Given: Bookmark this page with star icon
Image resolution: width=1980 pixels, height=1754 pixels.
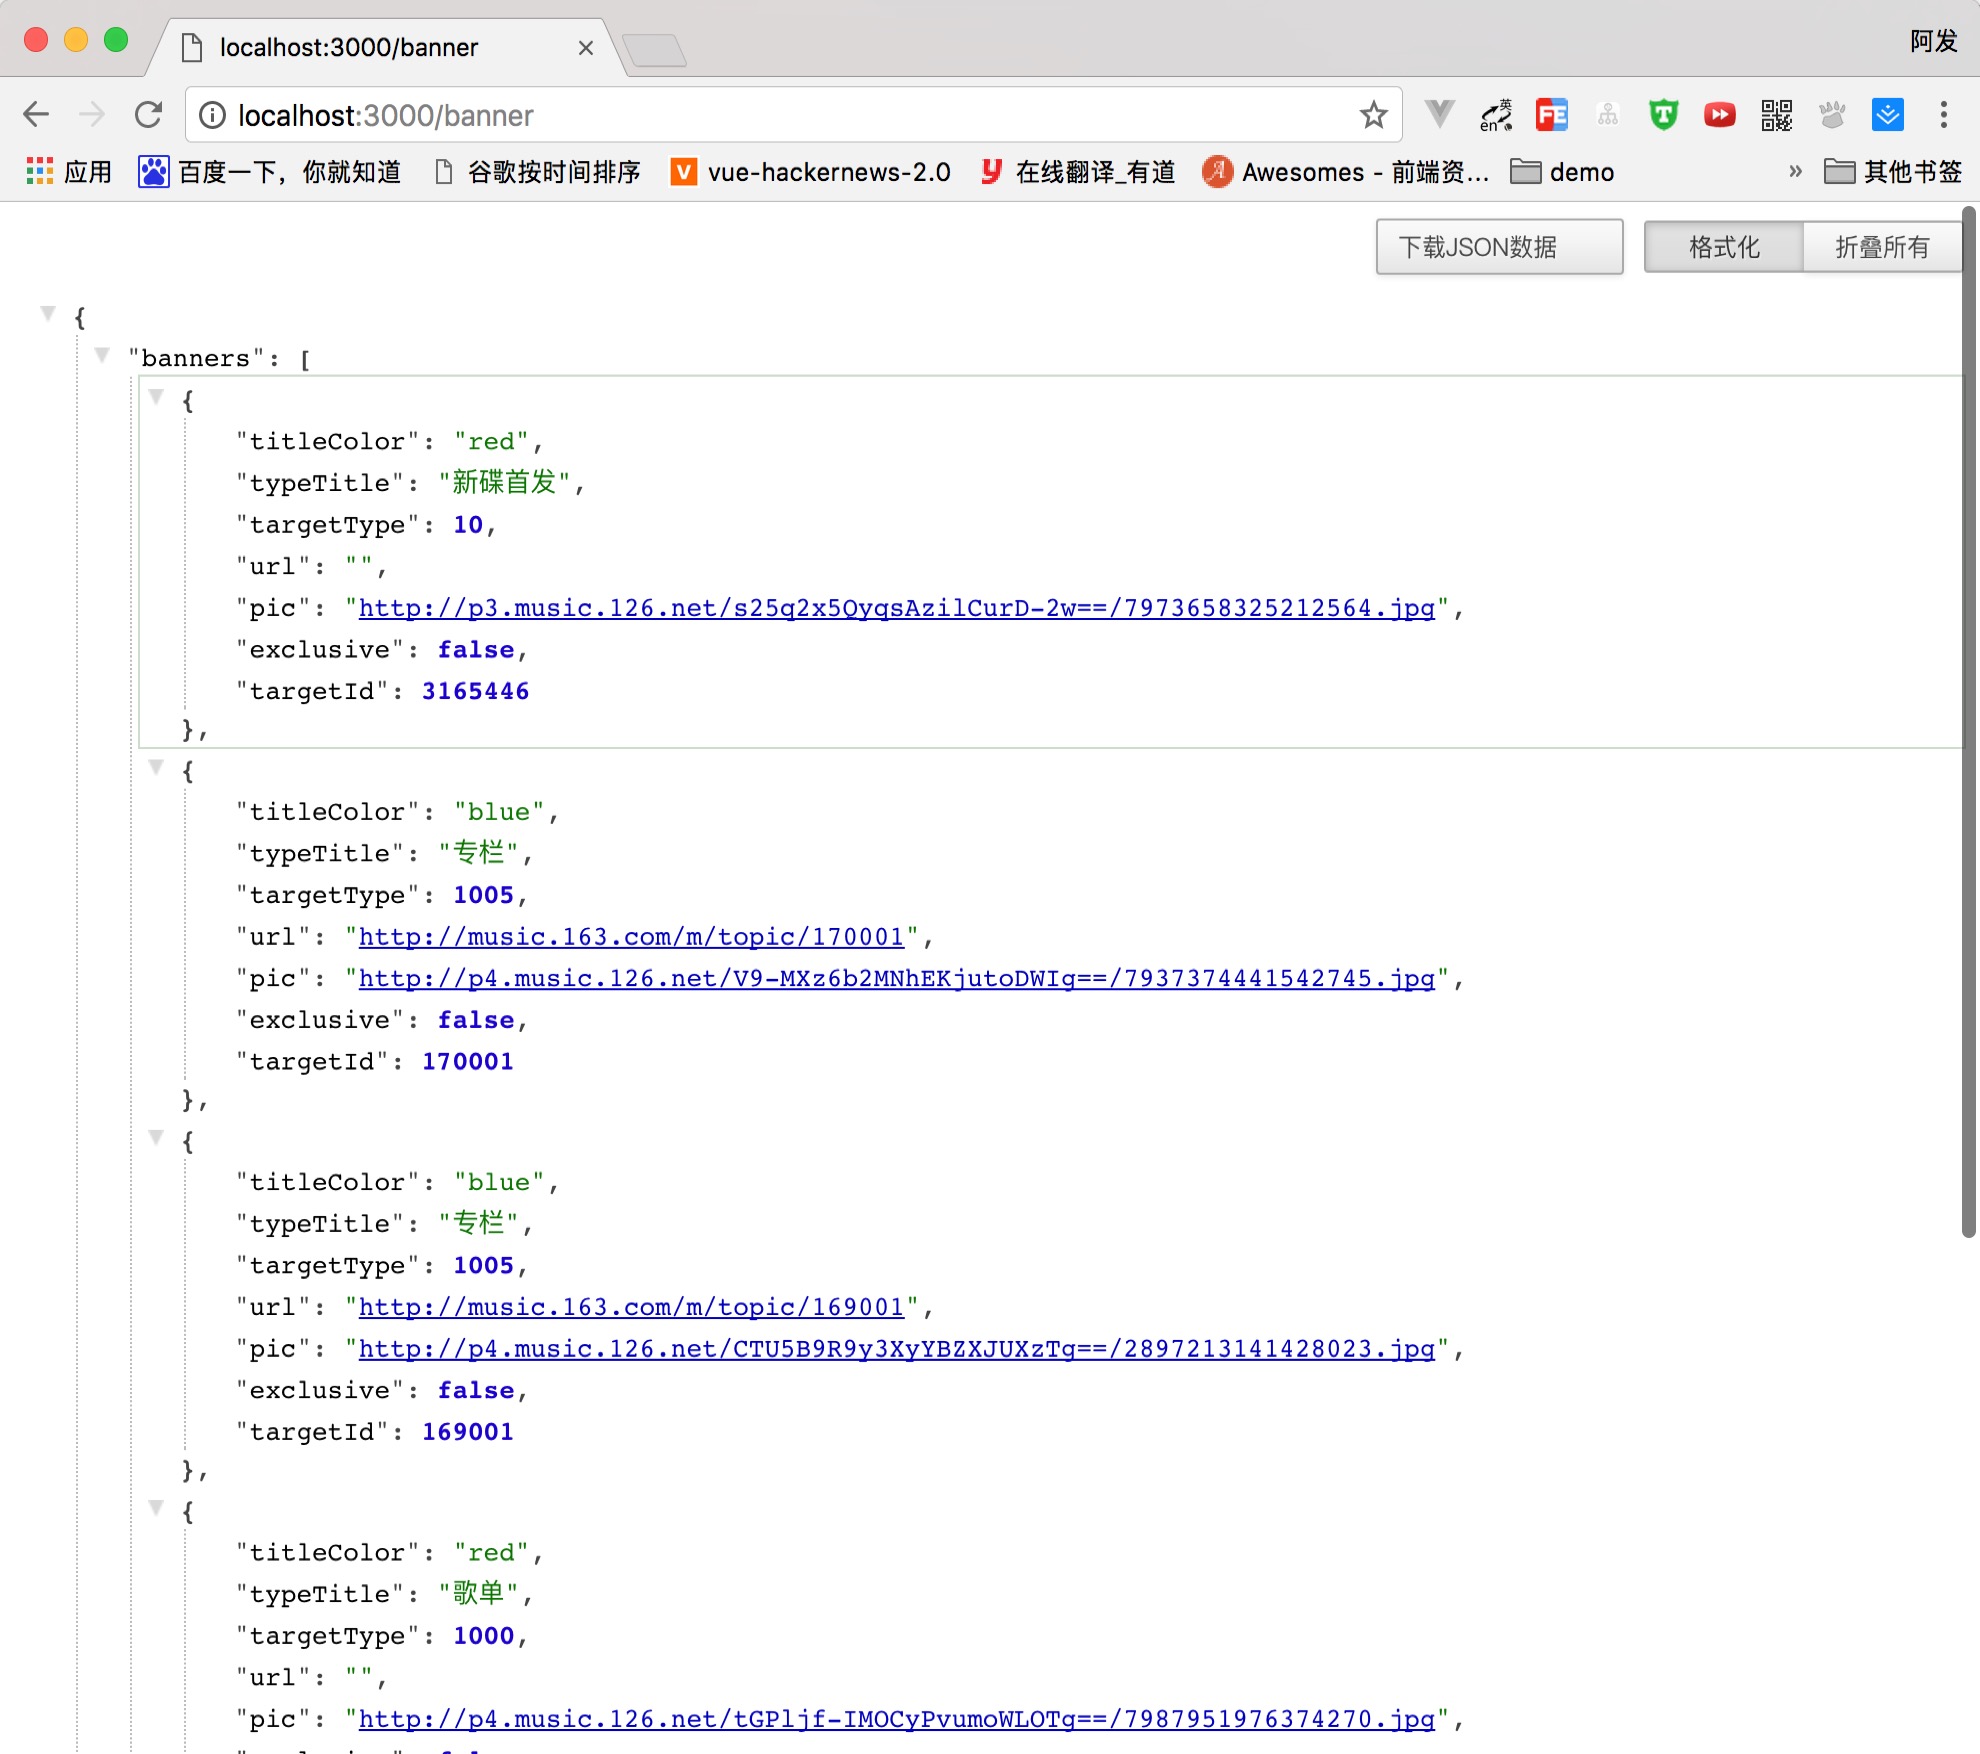Looking at the screenshot, I should [x=1373, y=115].
